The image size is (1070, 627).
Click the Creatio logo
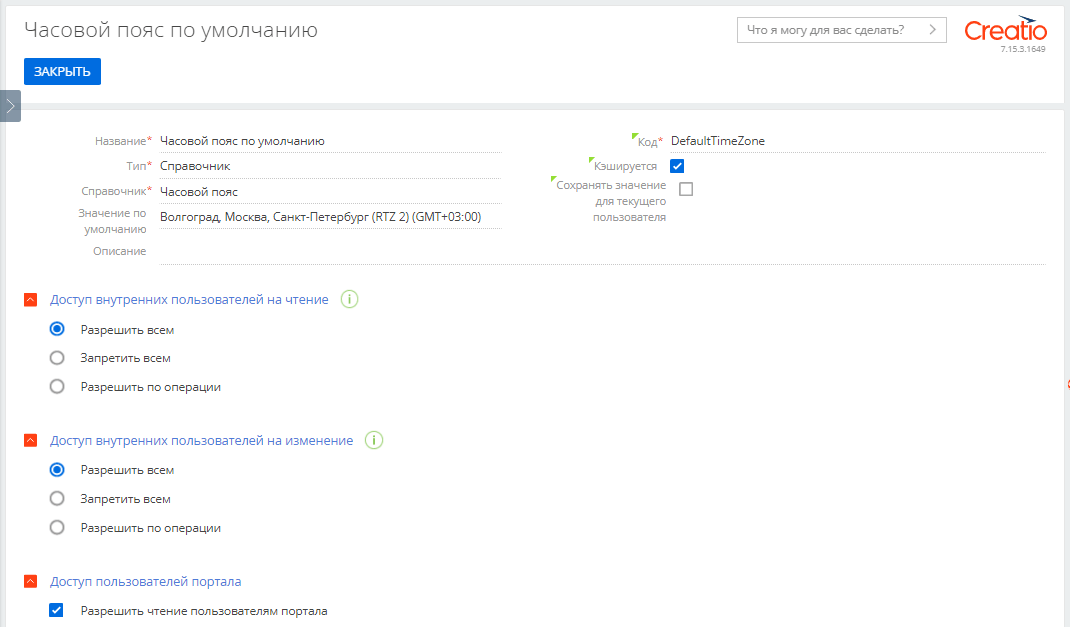[1006, 29]
